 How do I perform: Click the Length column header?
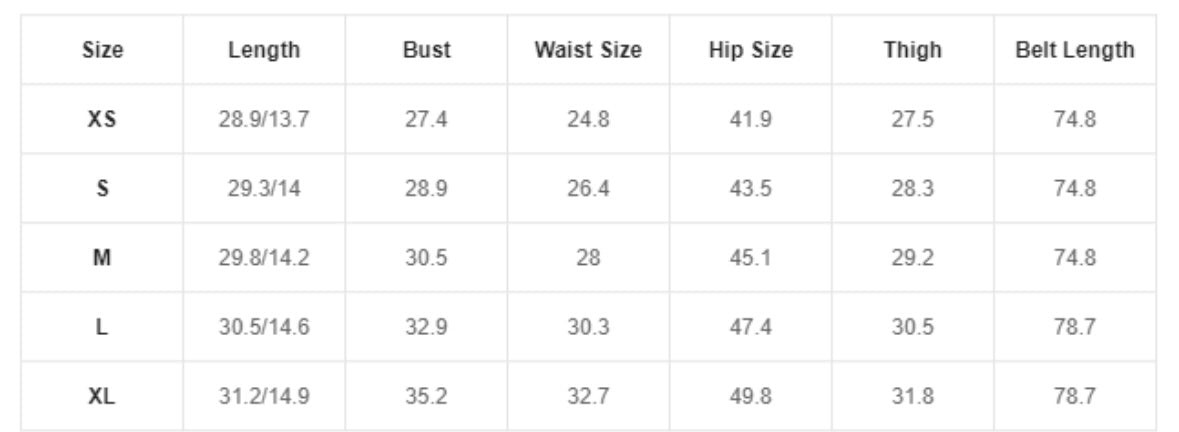click(264, 50)
